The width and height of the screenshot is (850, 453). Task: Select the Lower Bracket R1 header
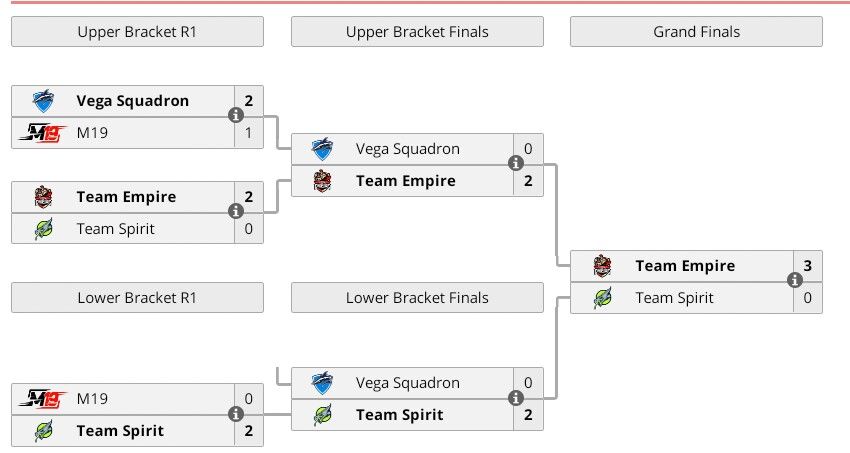click(x=137, y=298)
